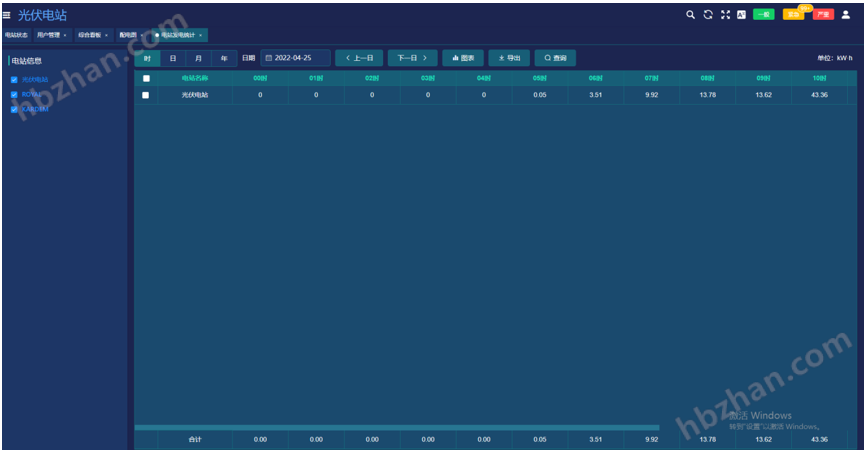
Task: Go to next day with 下一日
Action: coord(412,58)
